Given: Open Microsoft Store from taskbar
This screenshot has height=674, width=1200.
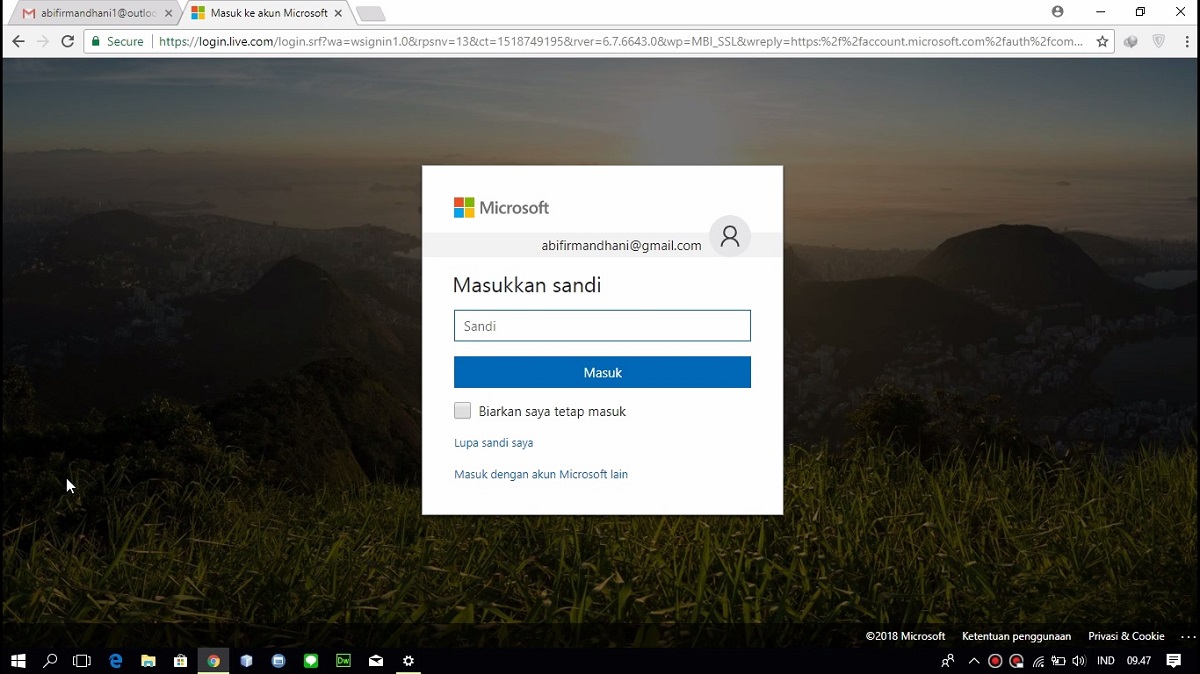Looking at the screenshot, I should point(180,661).
